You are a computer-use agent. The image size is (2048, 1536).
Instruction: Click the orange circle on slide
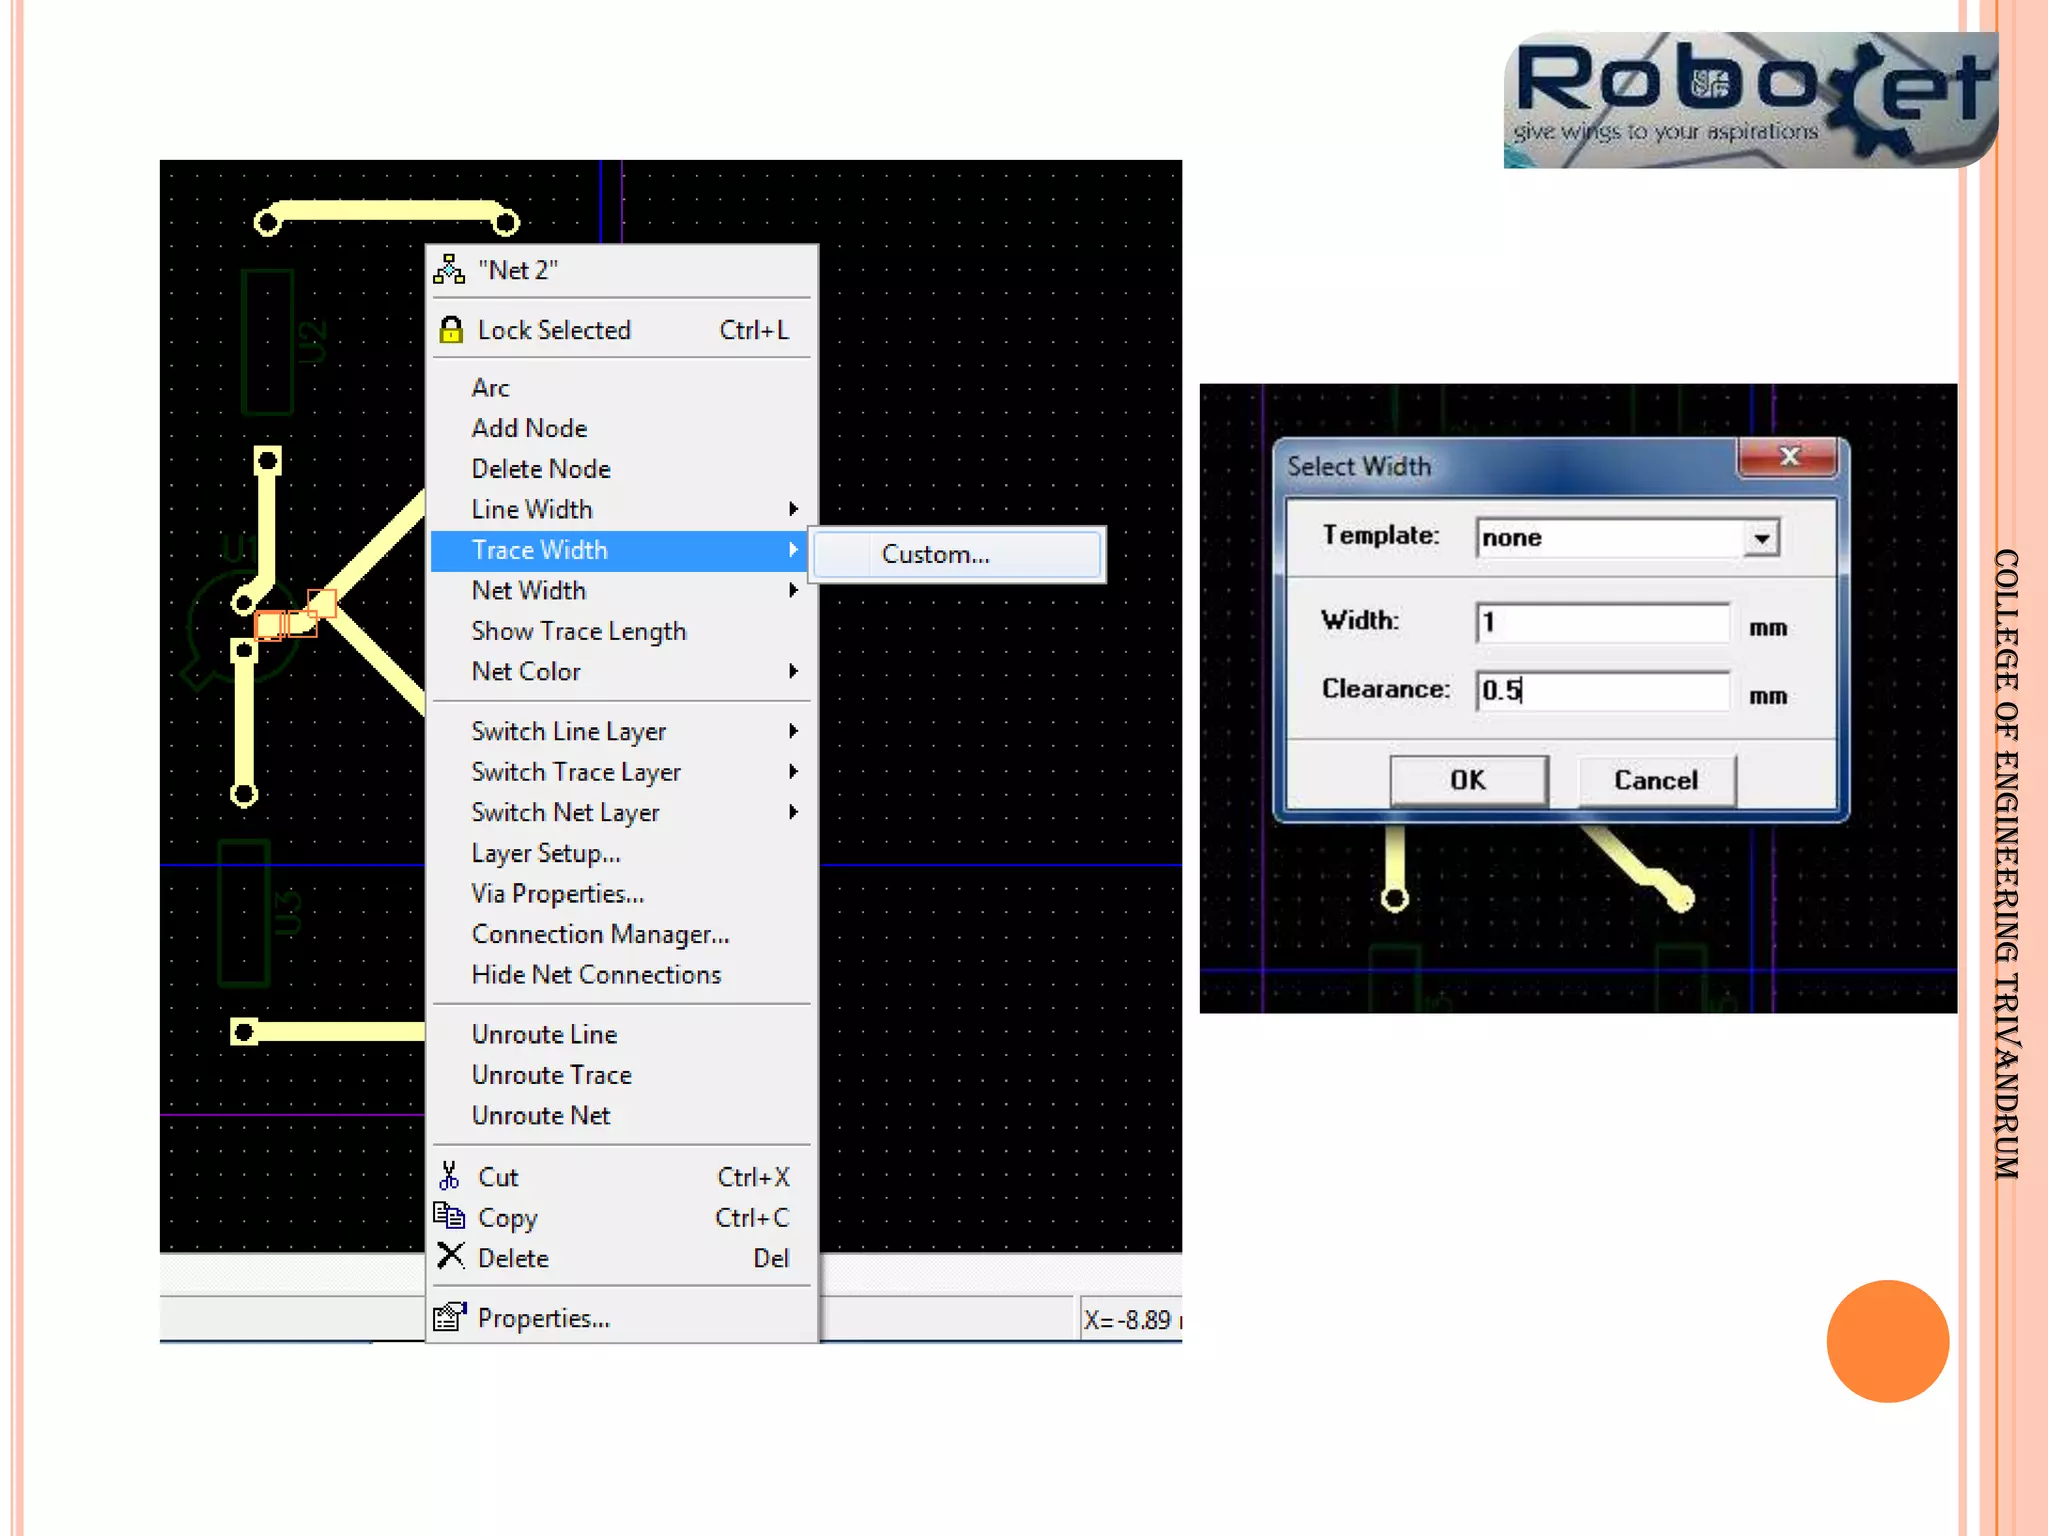point(1887,1340)
